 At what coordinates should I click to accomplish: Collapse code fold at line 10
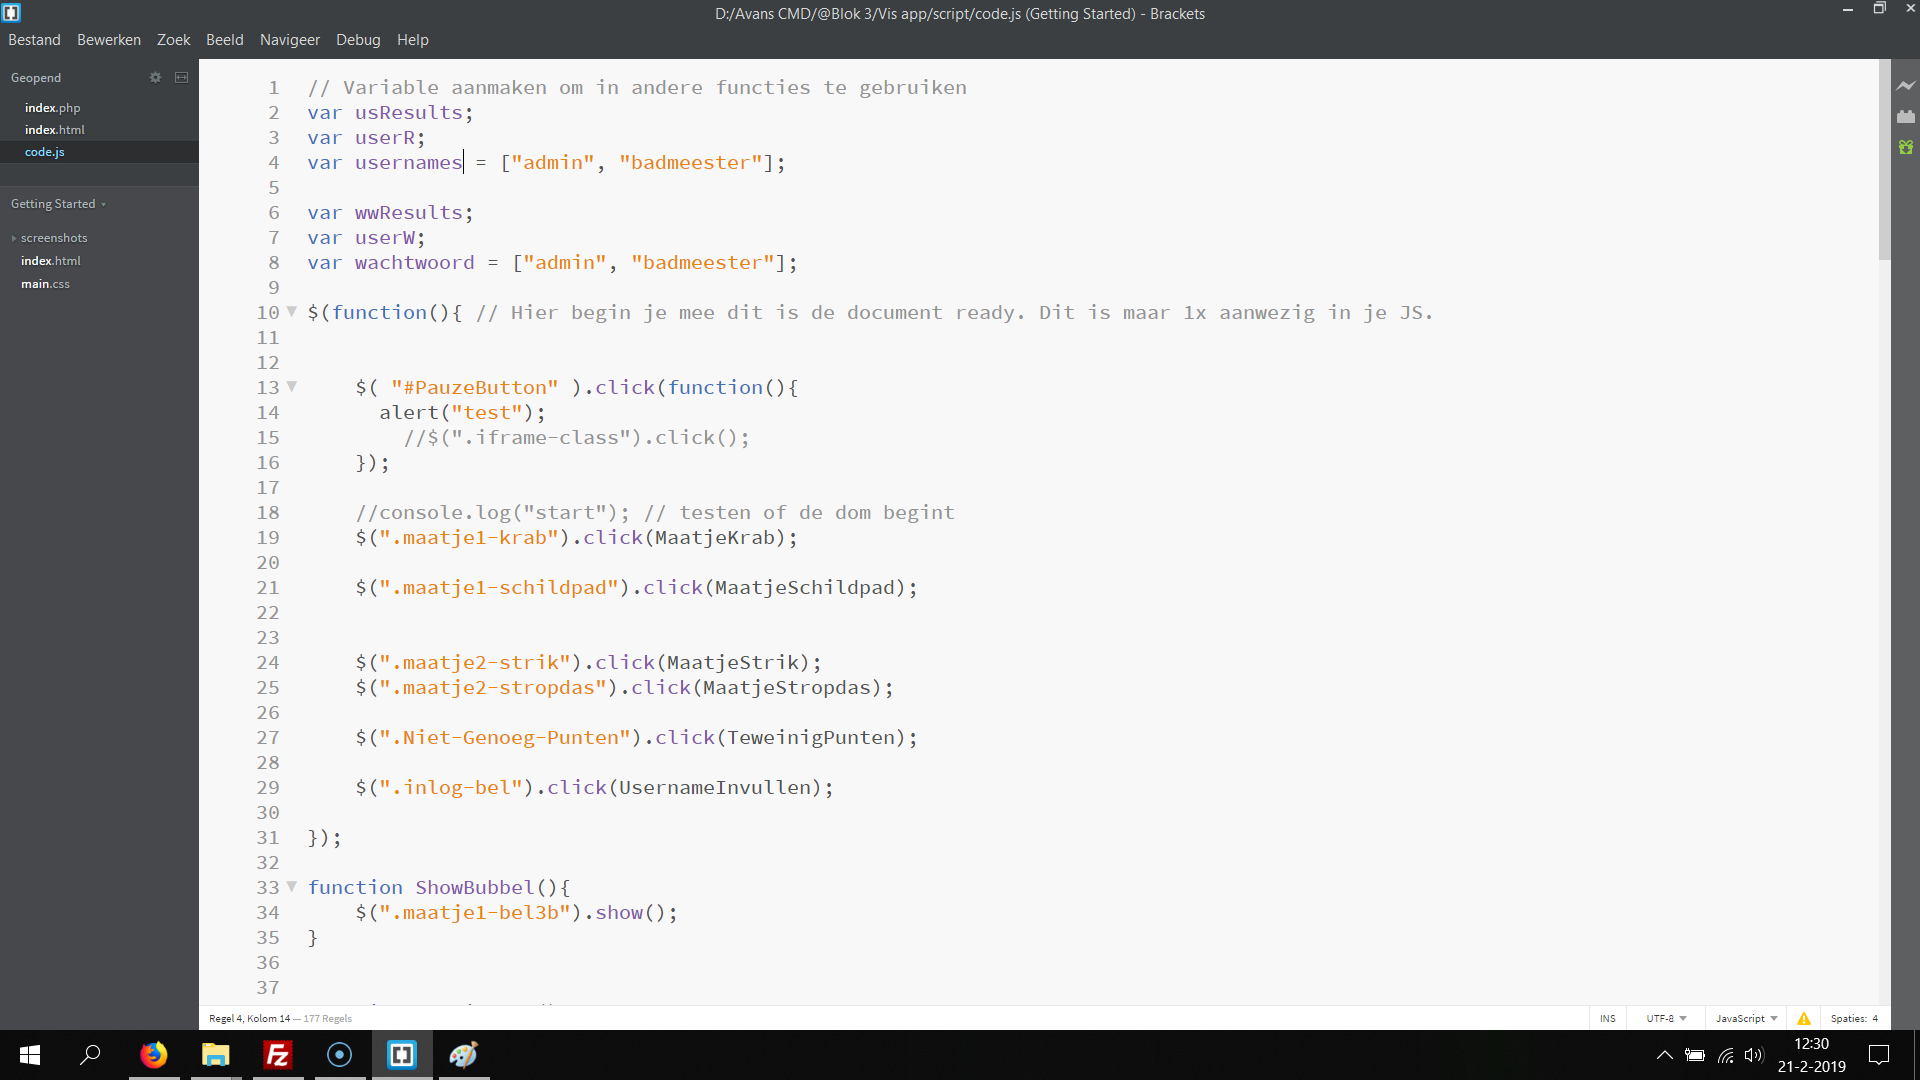[x=292, y=311]
